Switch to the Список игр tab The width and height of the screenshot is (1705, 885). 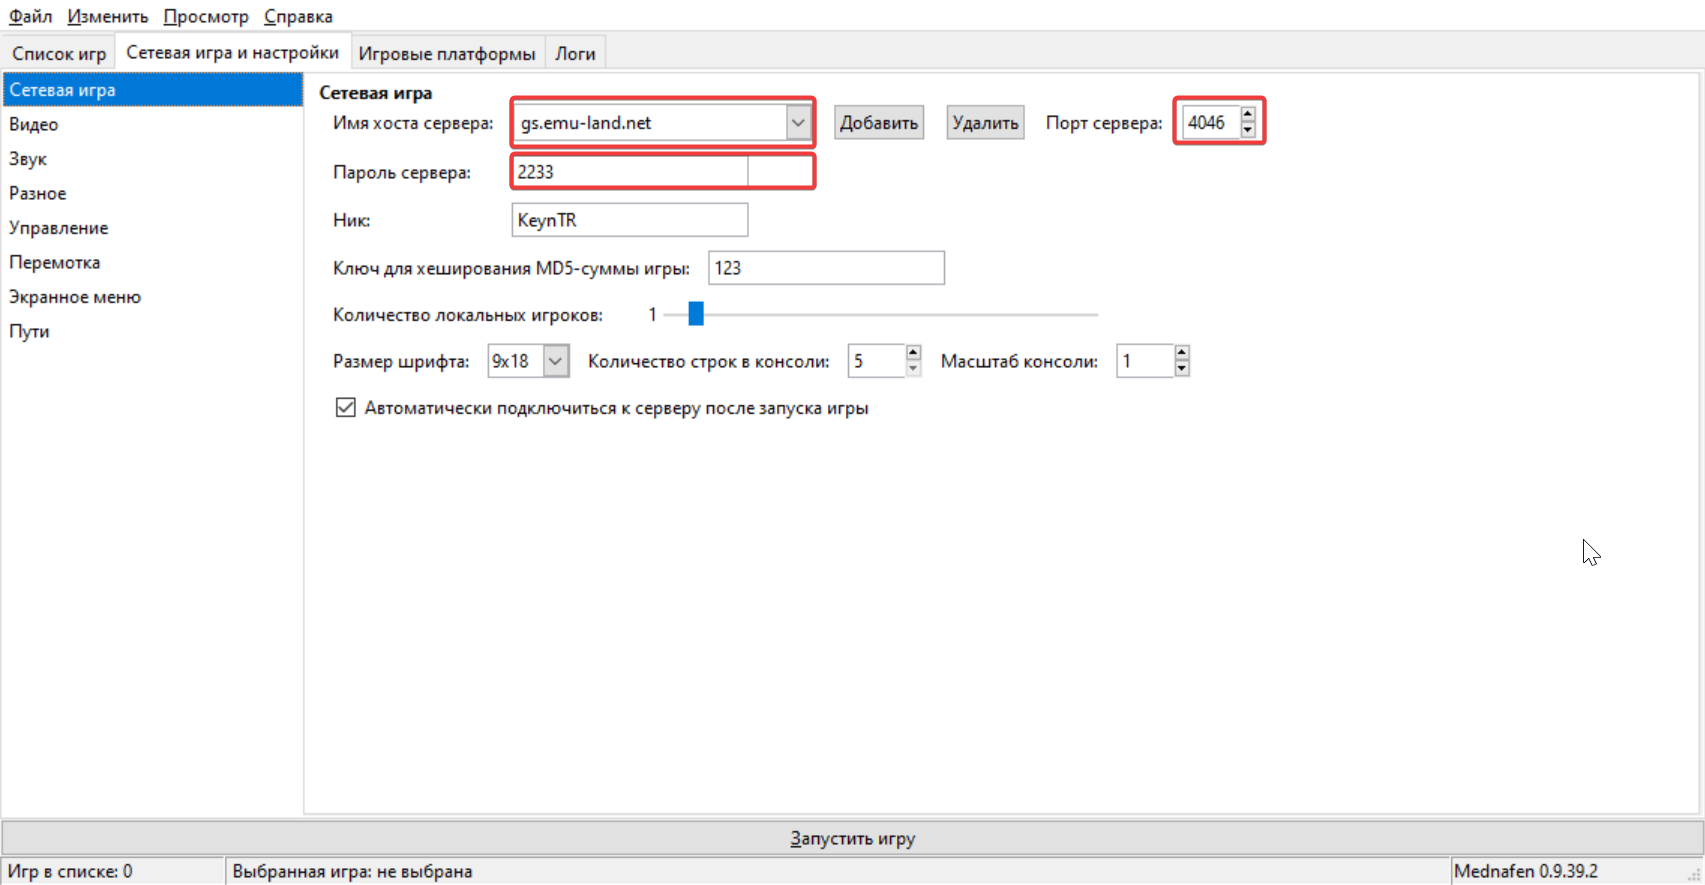click(x=59, y=54)
